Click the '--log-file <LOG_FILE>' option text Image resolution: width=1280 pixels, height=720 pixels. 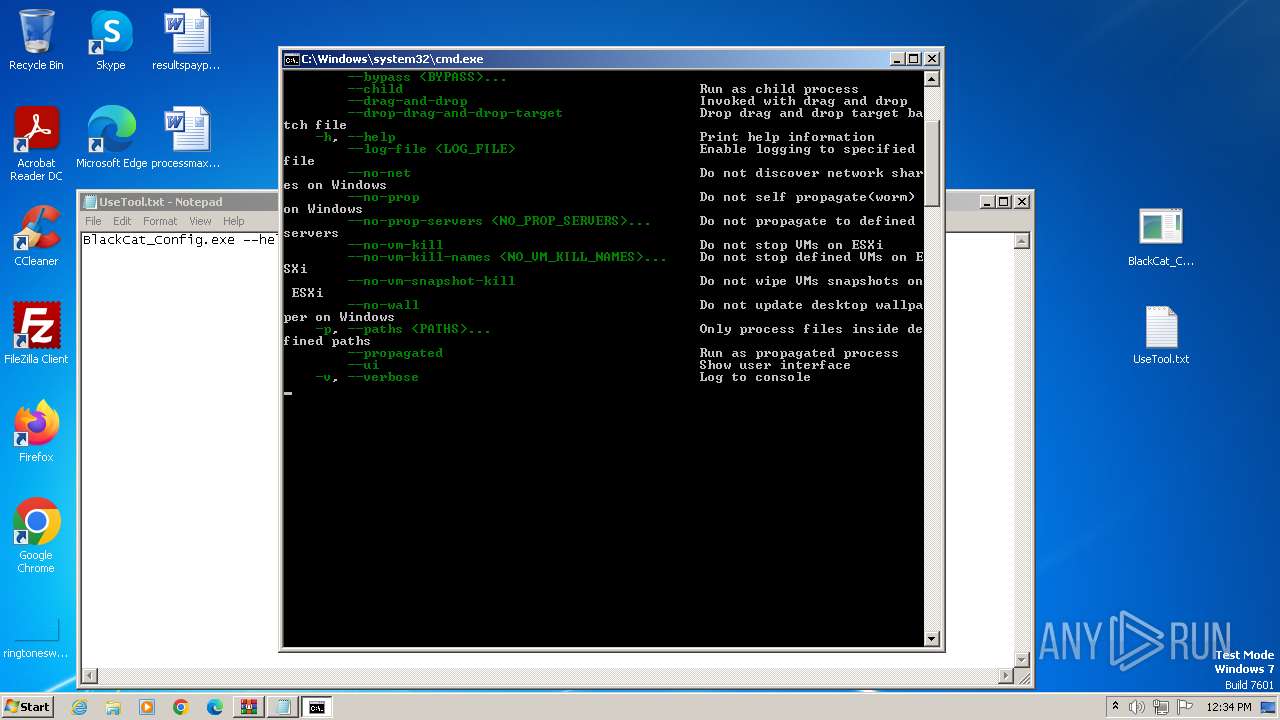click(431, 149)
